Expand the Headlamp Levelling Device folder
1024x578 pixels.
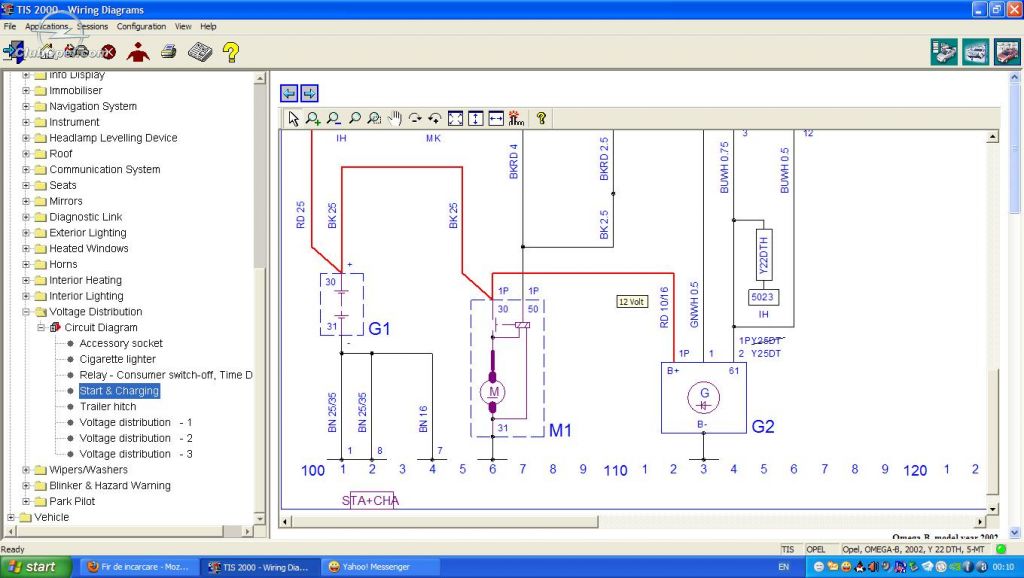(x=26, y=138)
